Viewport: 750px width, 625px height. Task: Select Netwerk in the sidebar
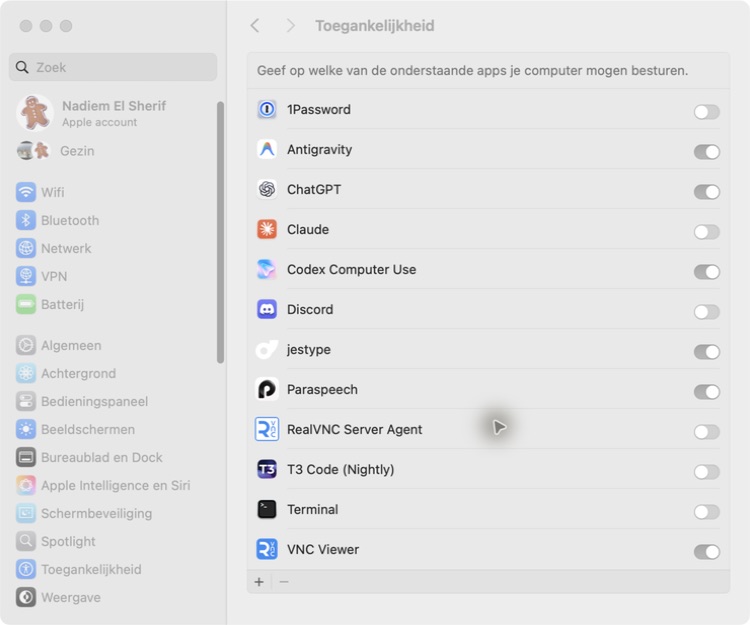tap(113, 248)
